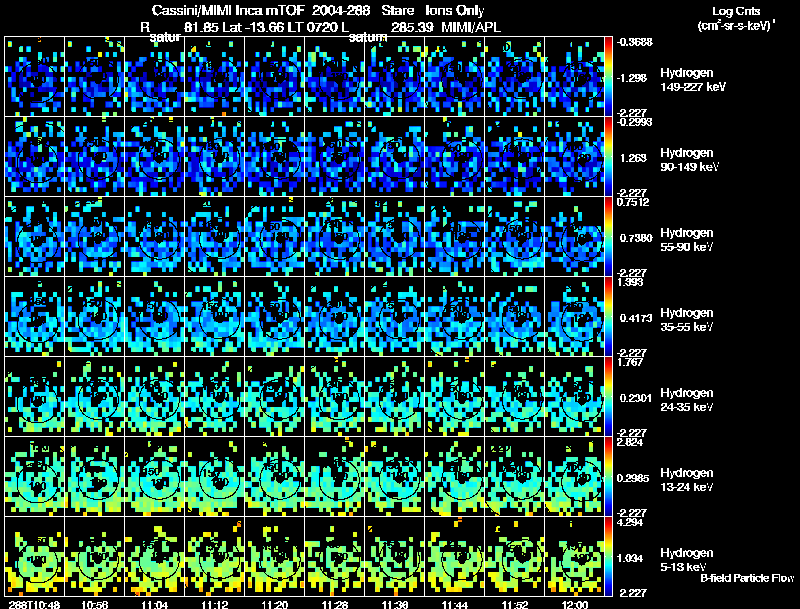Click the color bar beside Hydrogen 149-227 keV
Screen dimensions: 800x609
click(x=608, y=77)
